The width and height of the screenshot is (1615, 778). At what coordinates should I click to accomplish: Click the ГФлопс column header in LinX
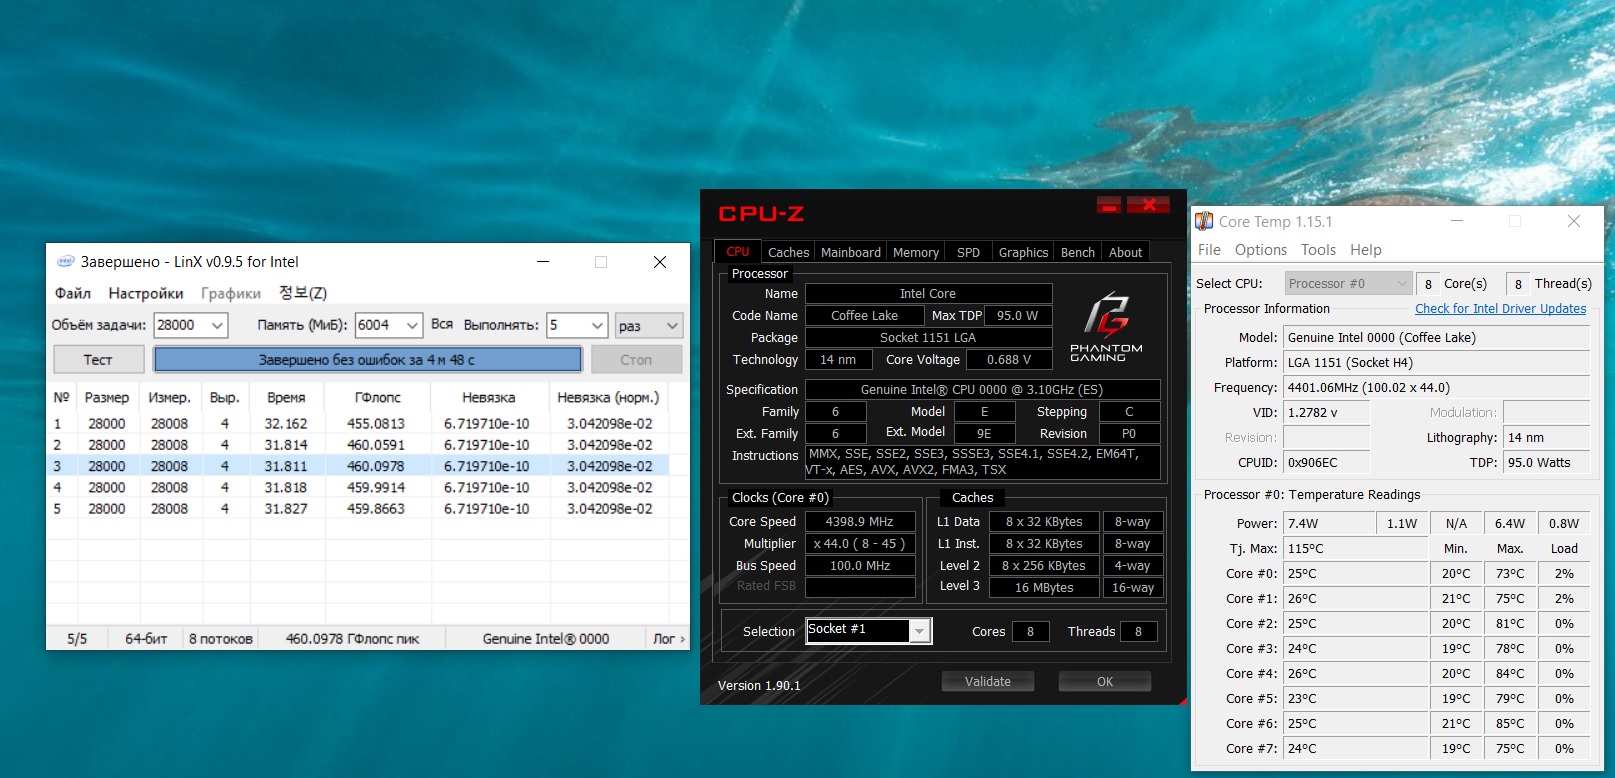point(377,397)
